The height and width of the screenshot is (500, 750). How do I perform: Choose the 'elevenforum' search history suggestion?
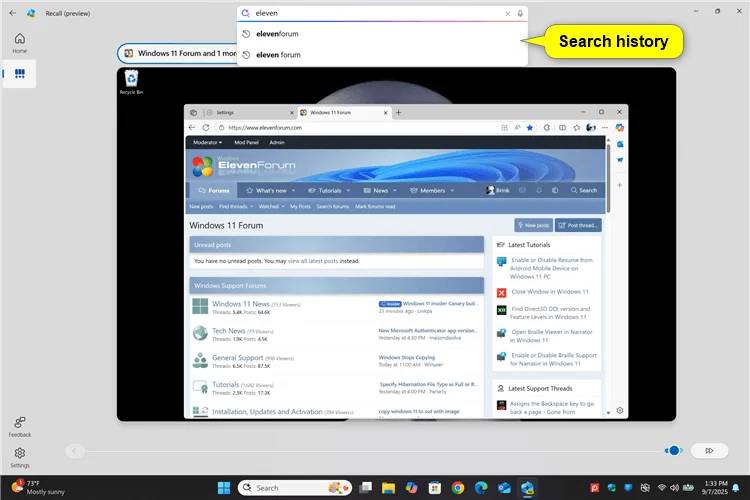click(382, 34)
